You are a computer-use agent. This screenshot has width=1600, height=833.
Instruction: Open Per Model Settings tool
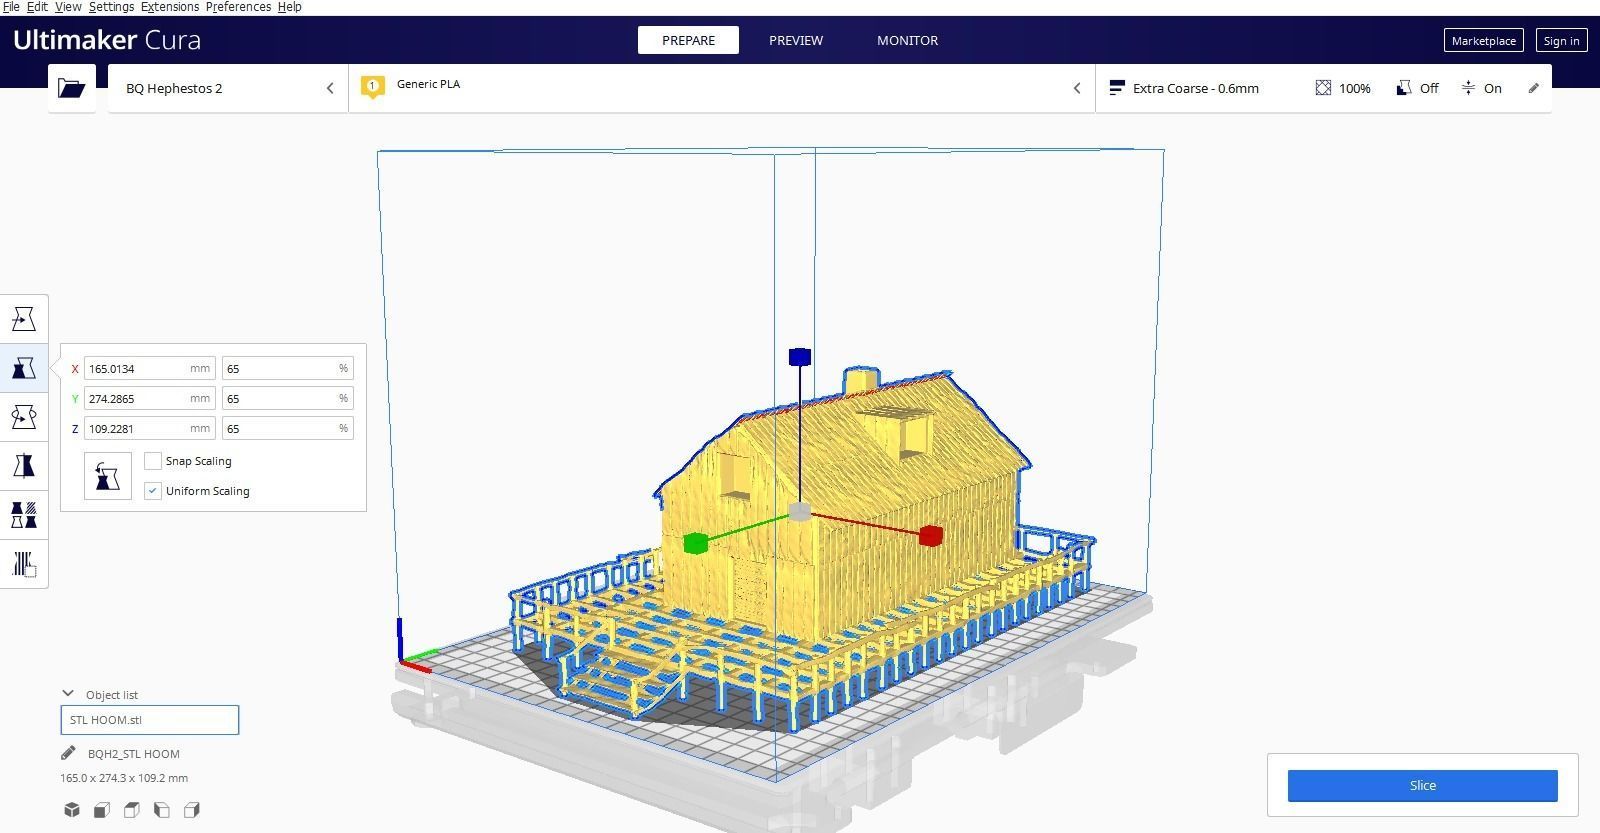coord(24,515)
